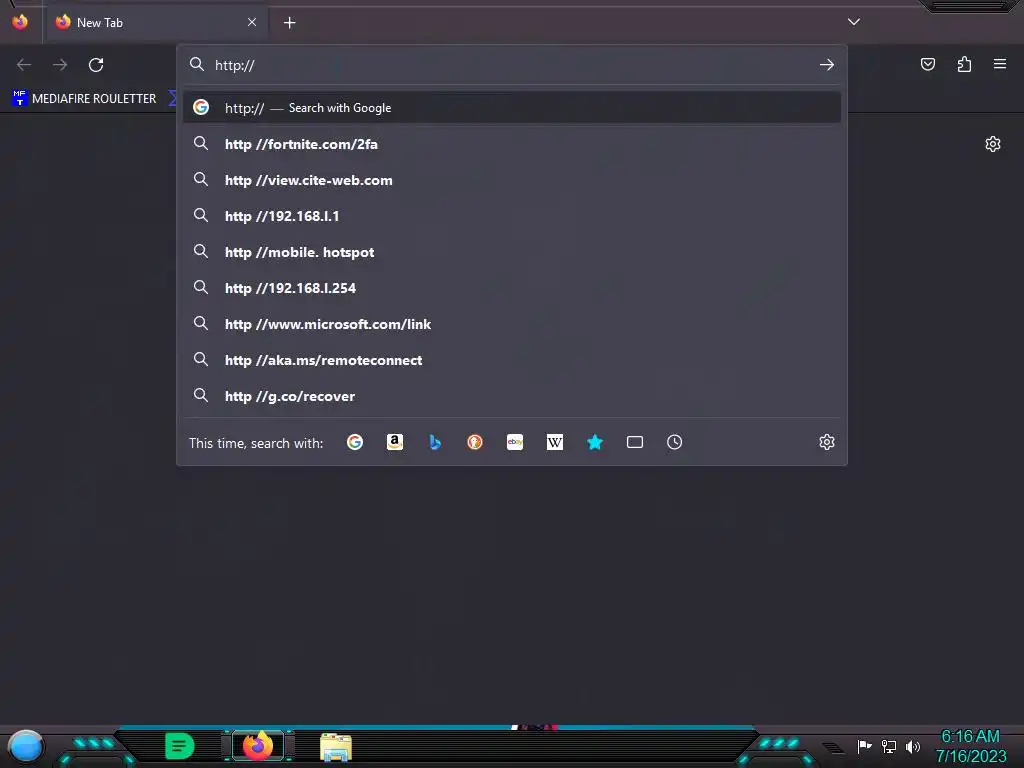Search history using clock icon

(x=675, y=442)
